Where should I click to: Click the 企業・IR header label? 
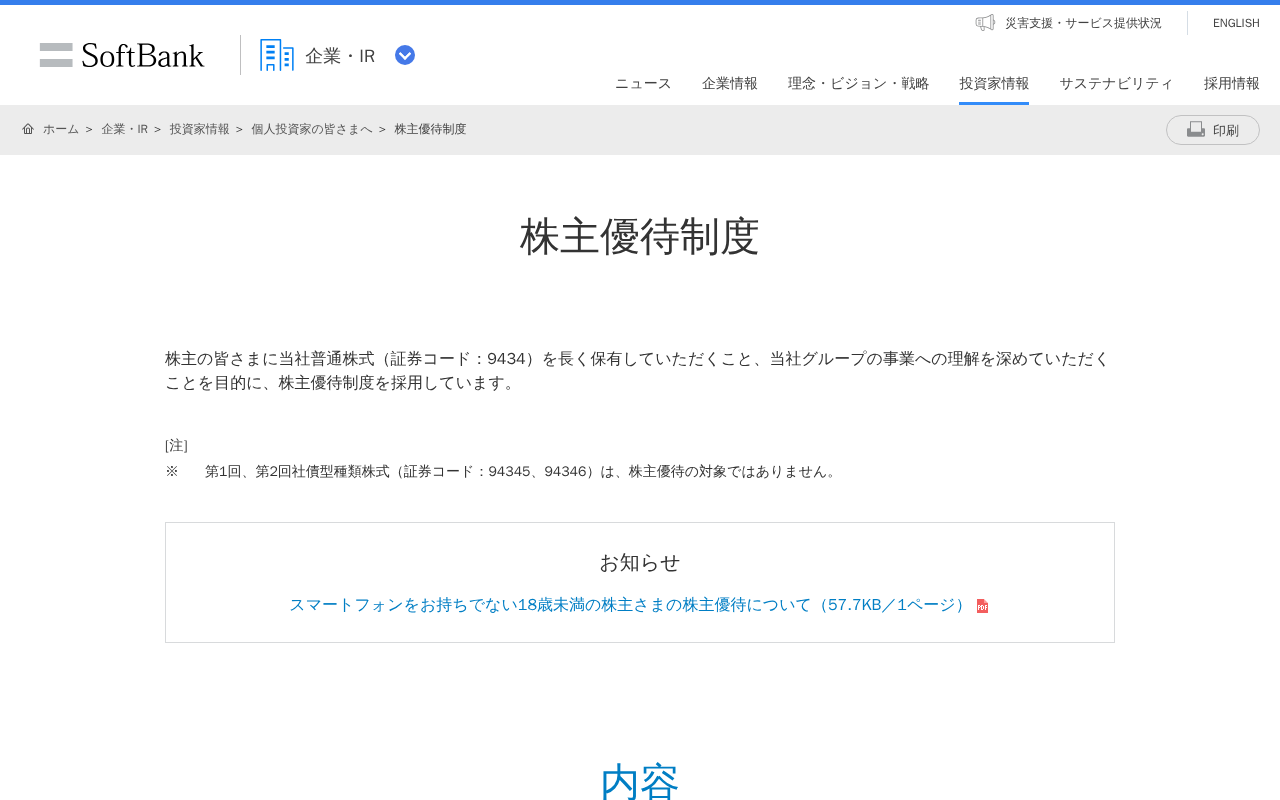340,56
